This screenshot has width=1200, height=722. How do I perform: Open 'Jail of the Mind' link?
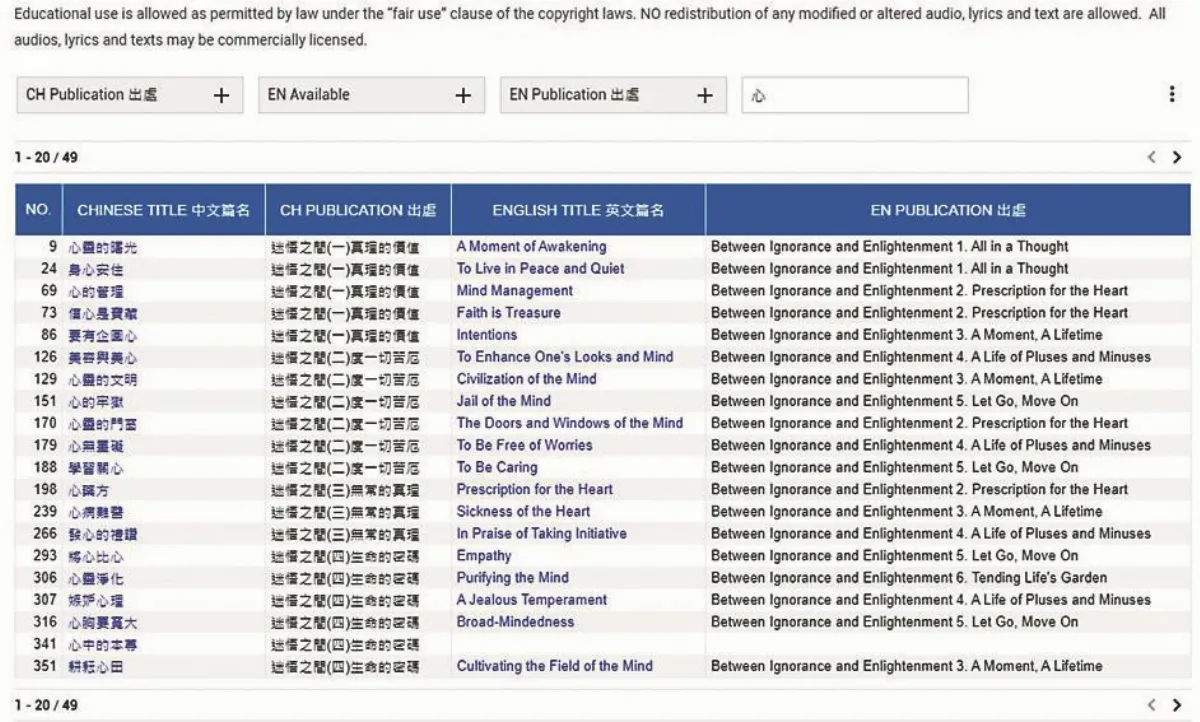(x=503, y=400)
